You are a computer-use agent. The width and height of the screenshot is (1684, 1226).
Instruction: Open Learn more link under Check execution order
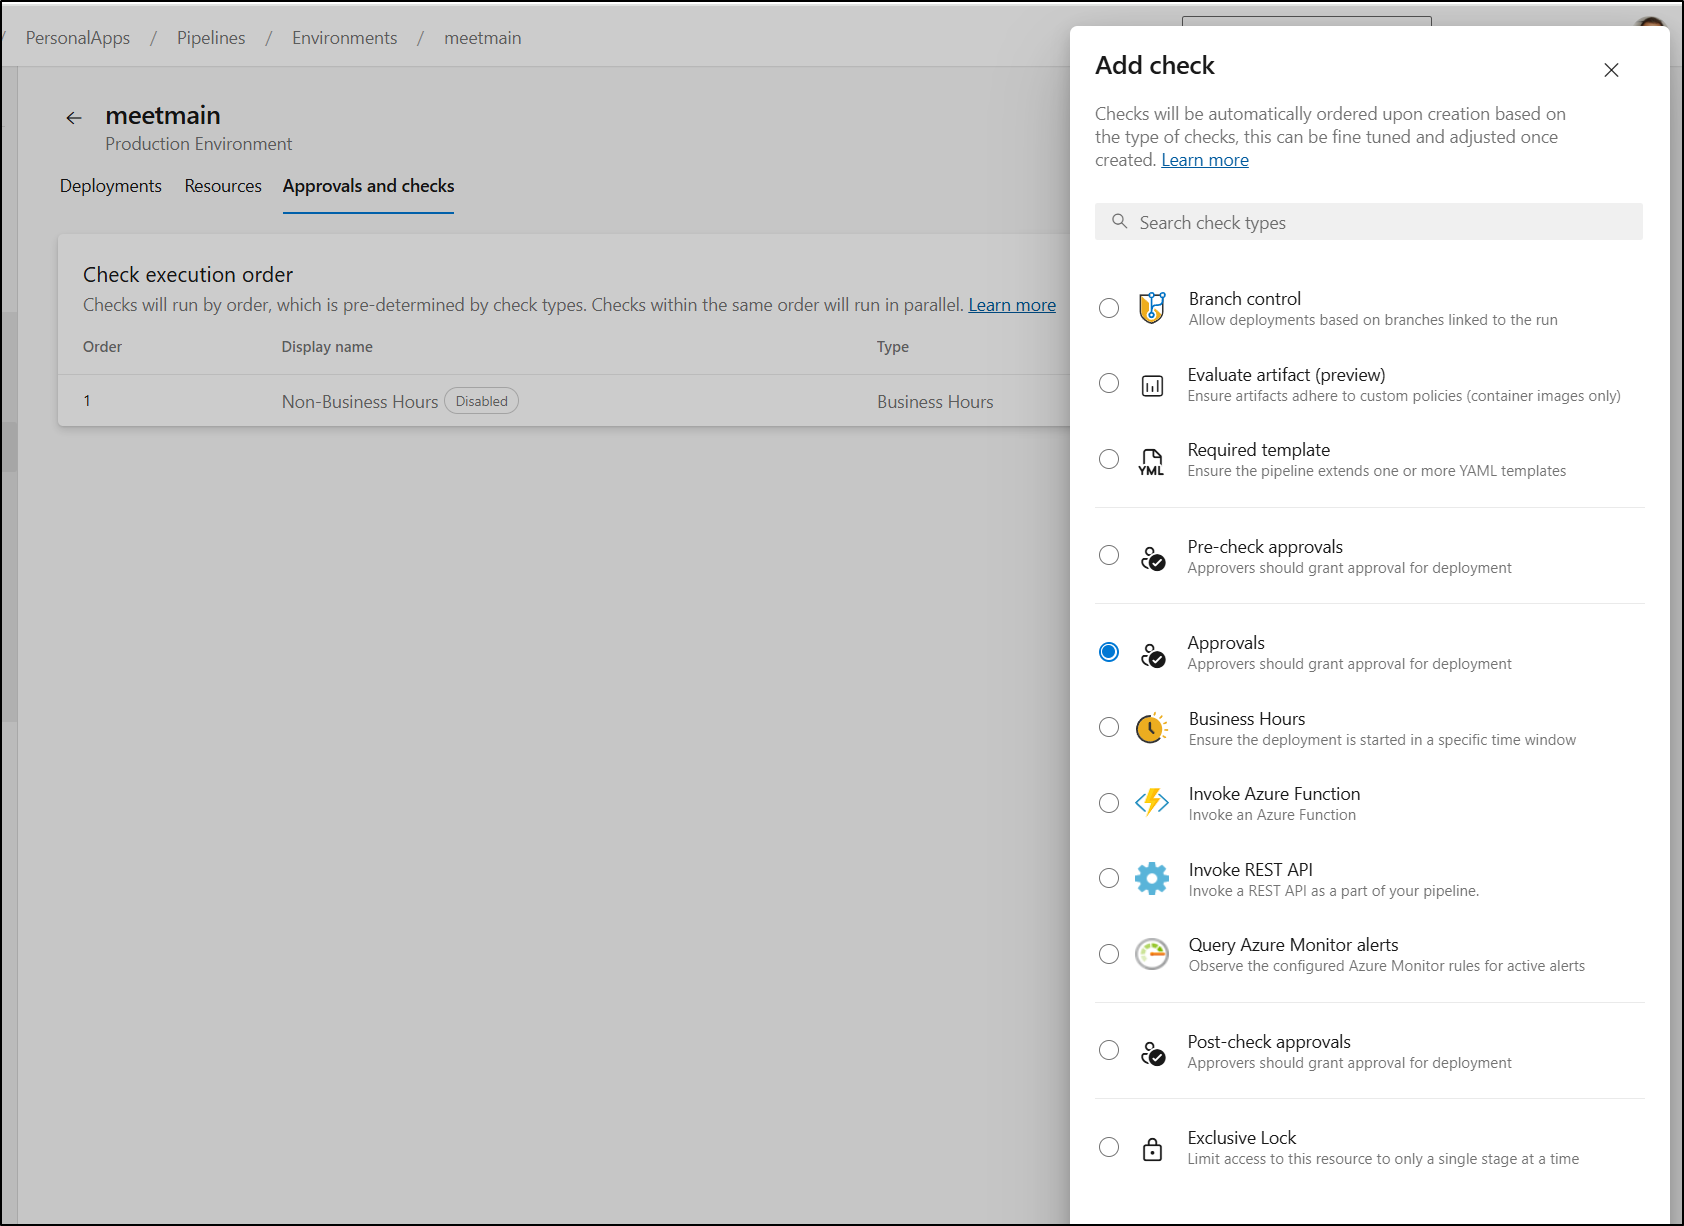click(1012, 305)
